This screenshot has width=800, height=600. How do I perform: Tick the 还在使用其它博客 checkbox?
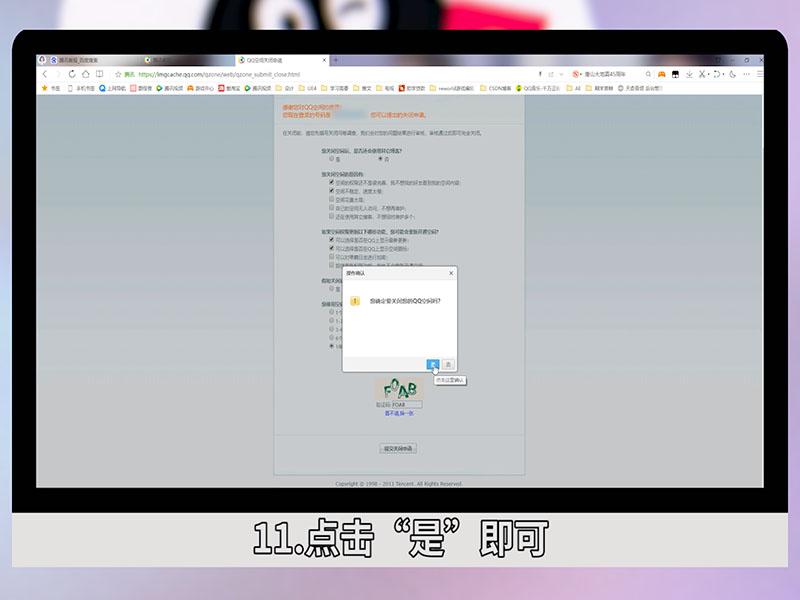click(332, 216)
